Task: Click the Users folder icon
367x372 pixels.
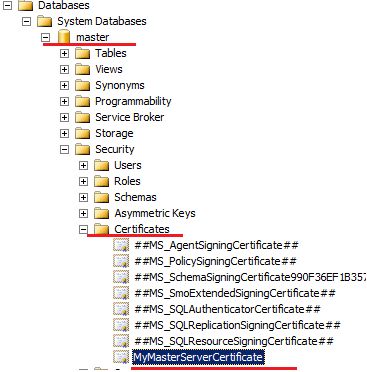Action: click(101, 165)
